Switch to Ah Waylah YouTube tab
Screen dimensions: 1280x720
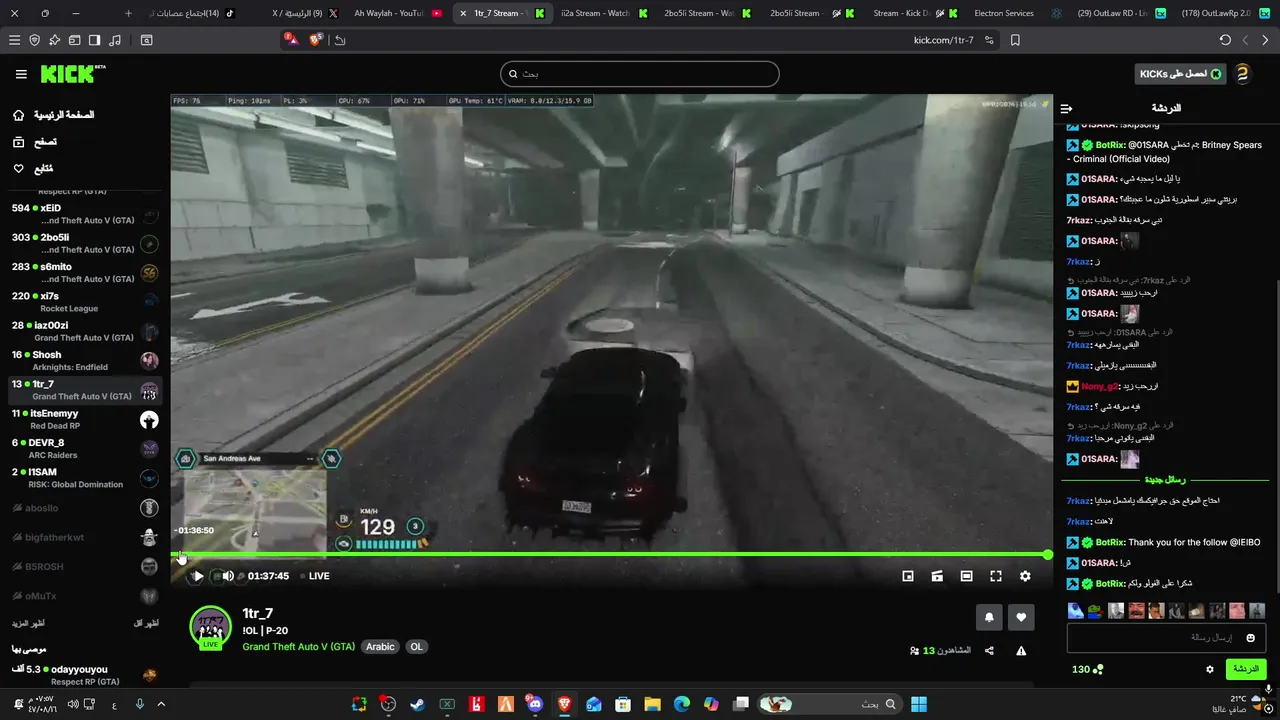coord(395,13)
